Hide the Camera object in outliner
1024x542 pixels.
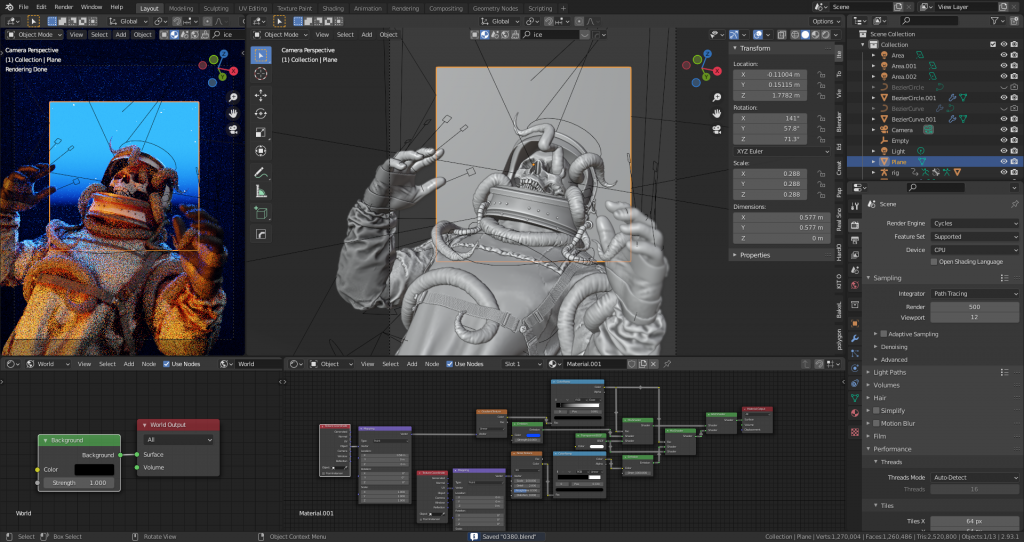tap(1004, 130)
